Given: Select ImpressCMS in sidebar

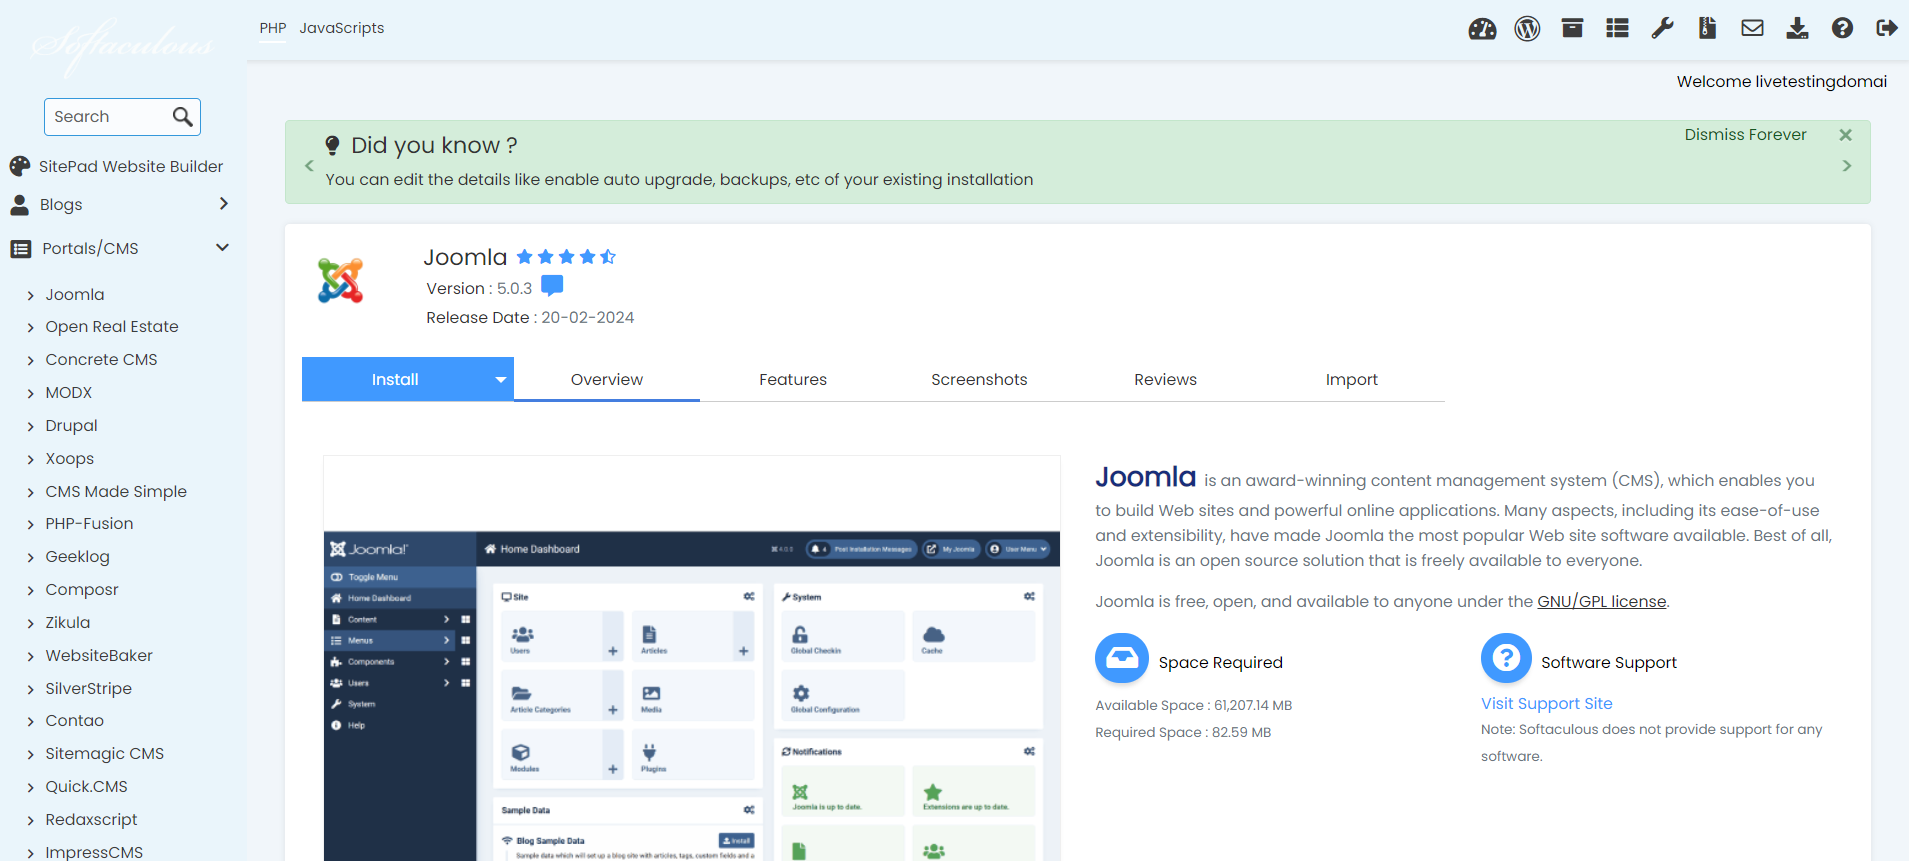Looking at the screenshot, I should 94,853.
